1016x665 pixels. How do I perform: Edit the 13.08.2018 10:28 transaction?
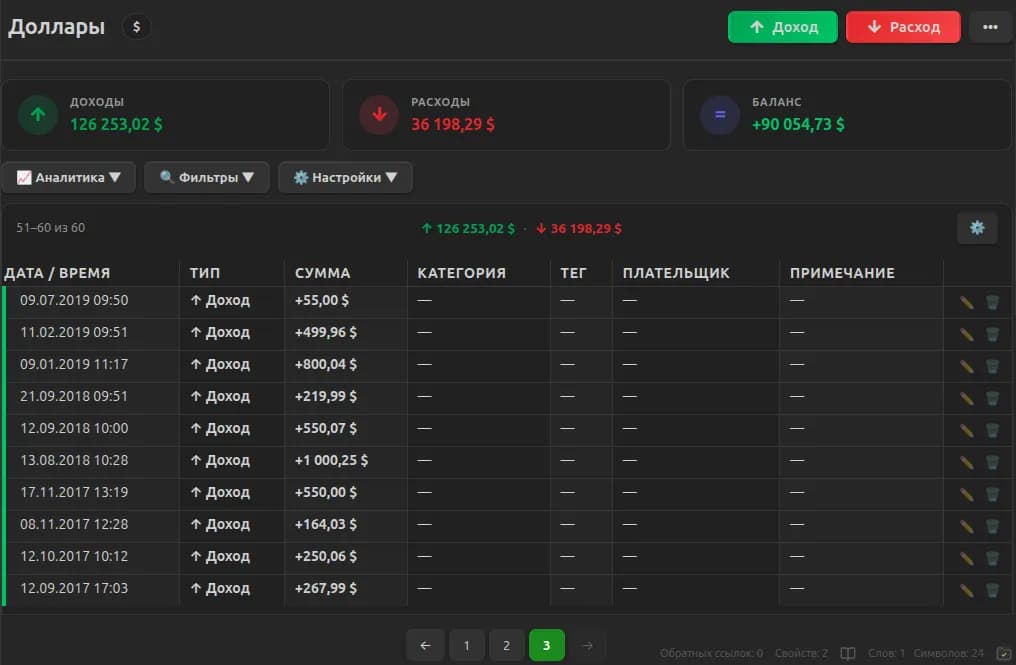point(966,462)
